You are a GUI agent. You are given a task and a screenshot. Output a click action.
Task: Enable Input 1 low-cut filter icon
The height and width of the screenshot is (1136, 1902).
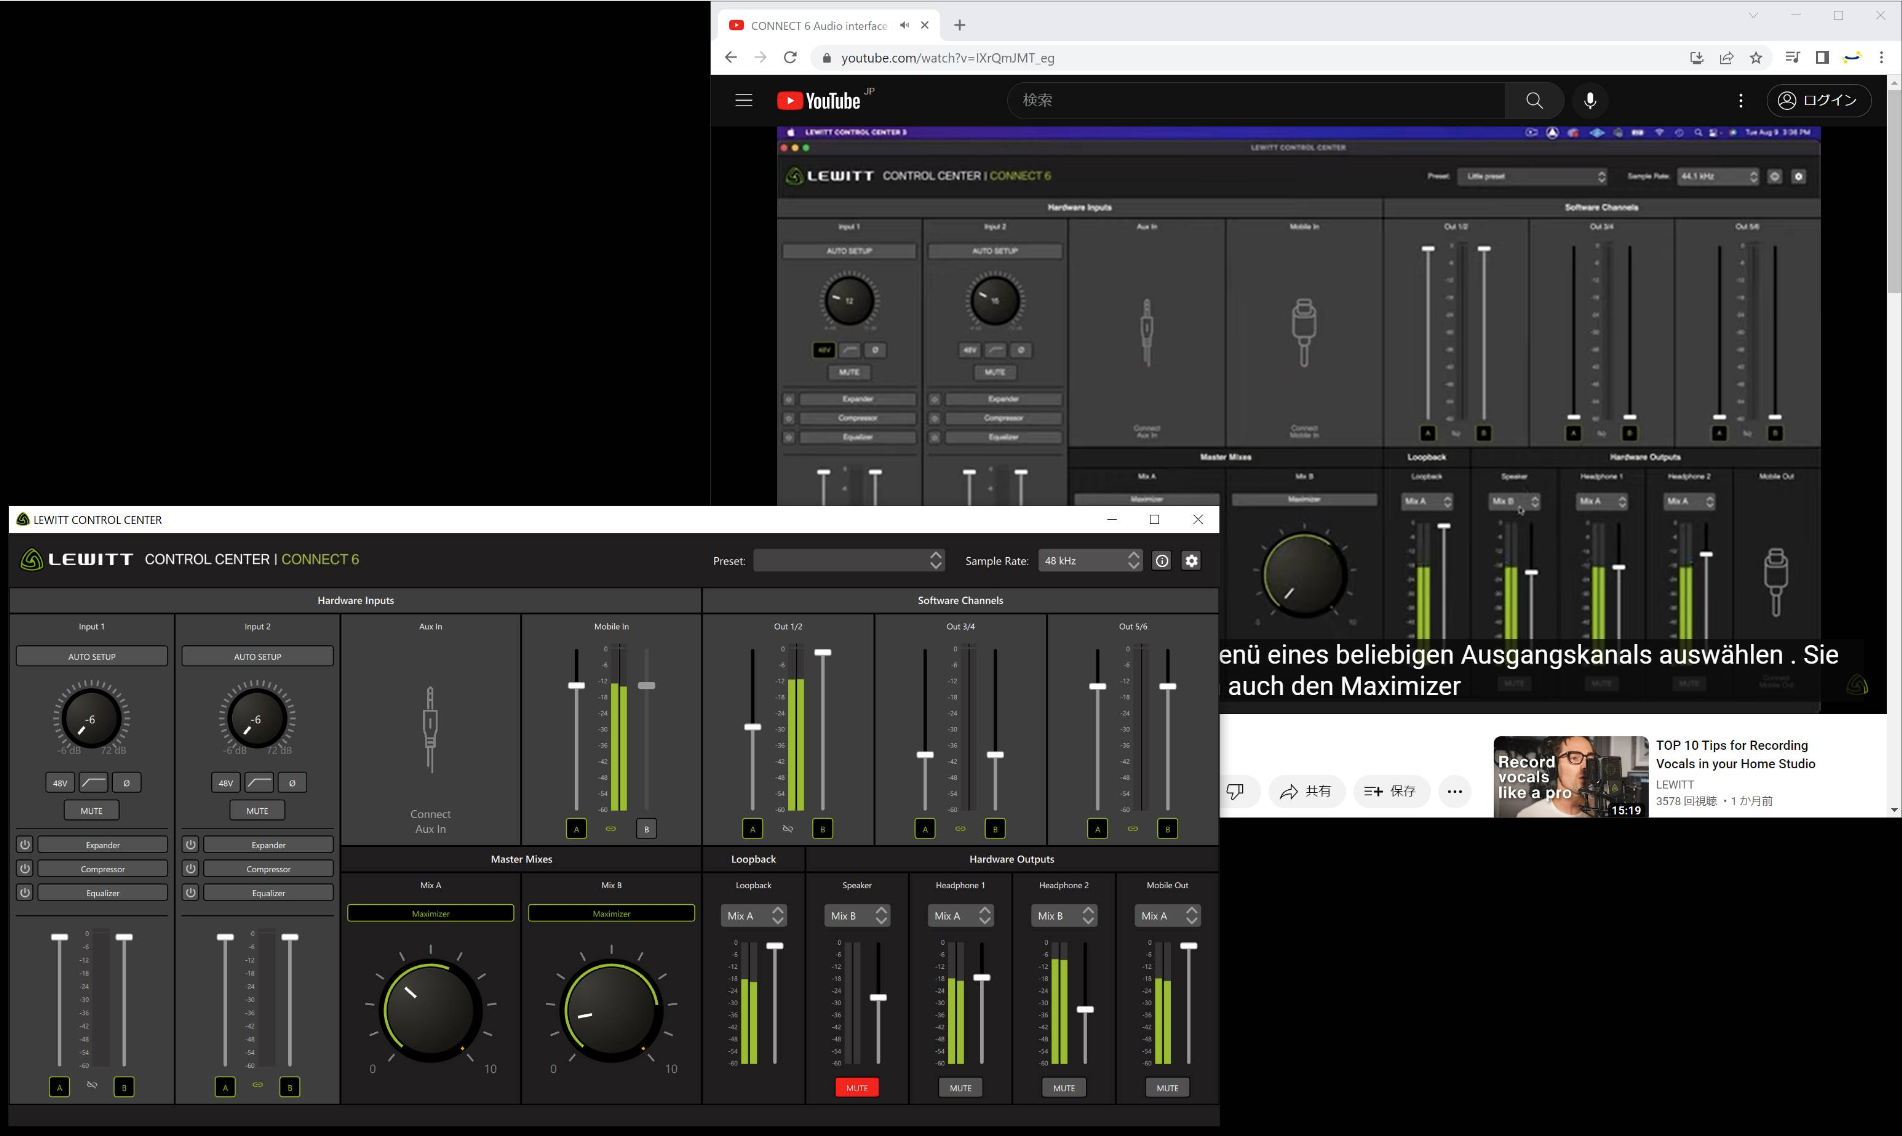point(93,783)
